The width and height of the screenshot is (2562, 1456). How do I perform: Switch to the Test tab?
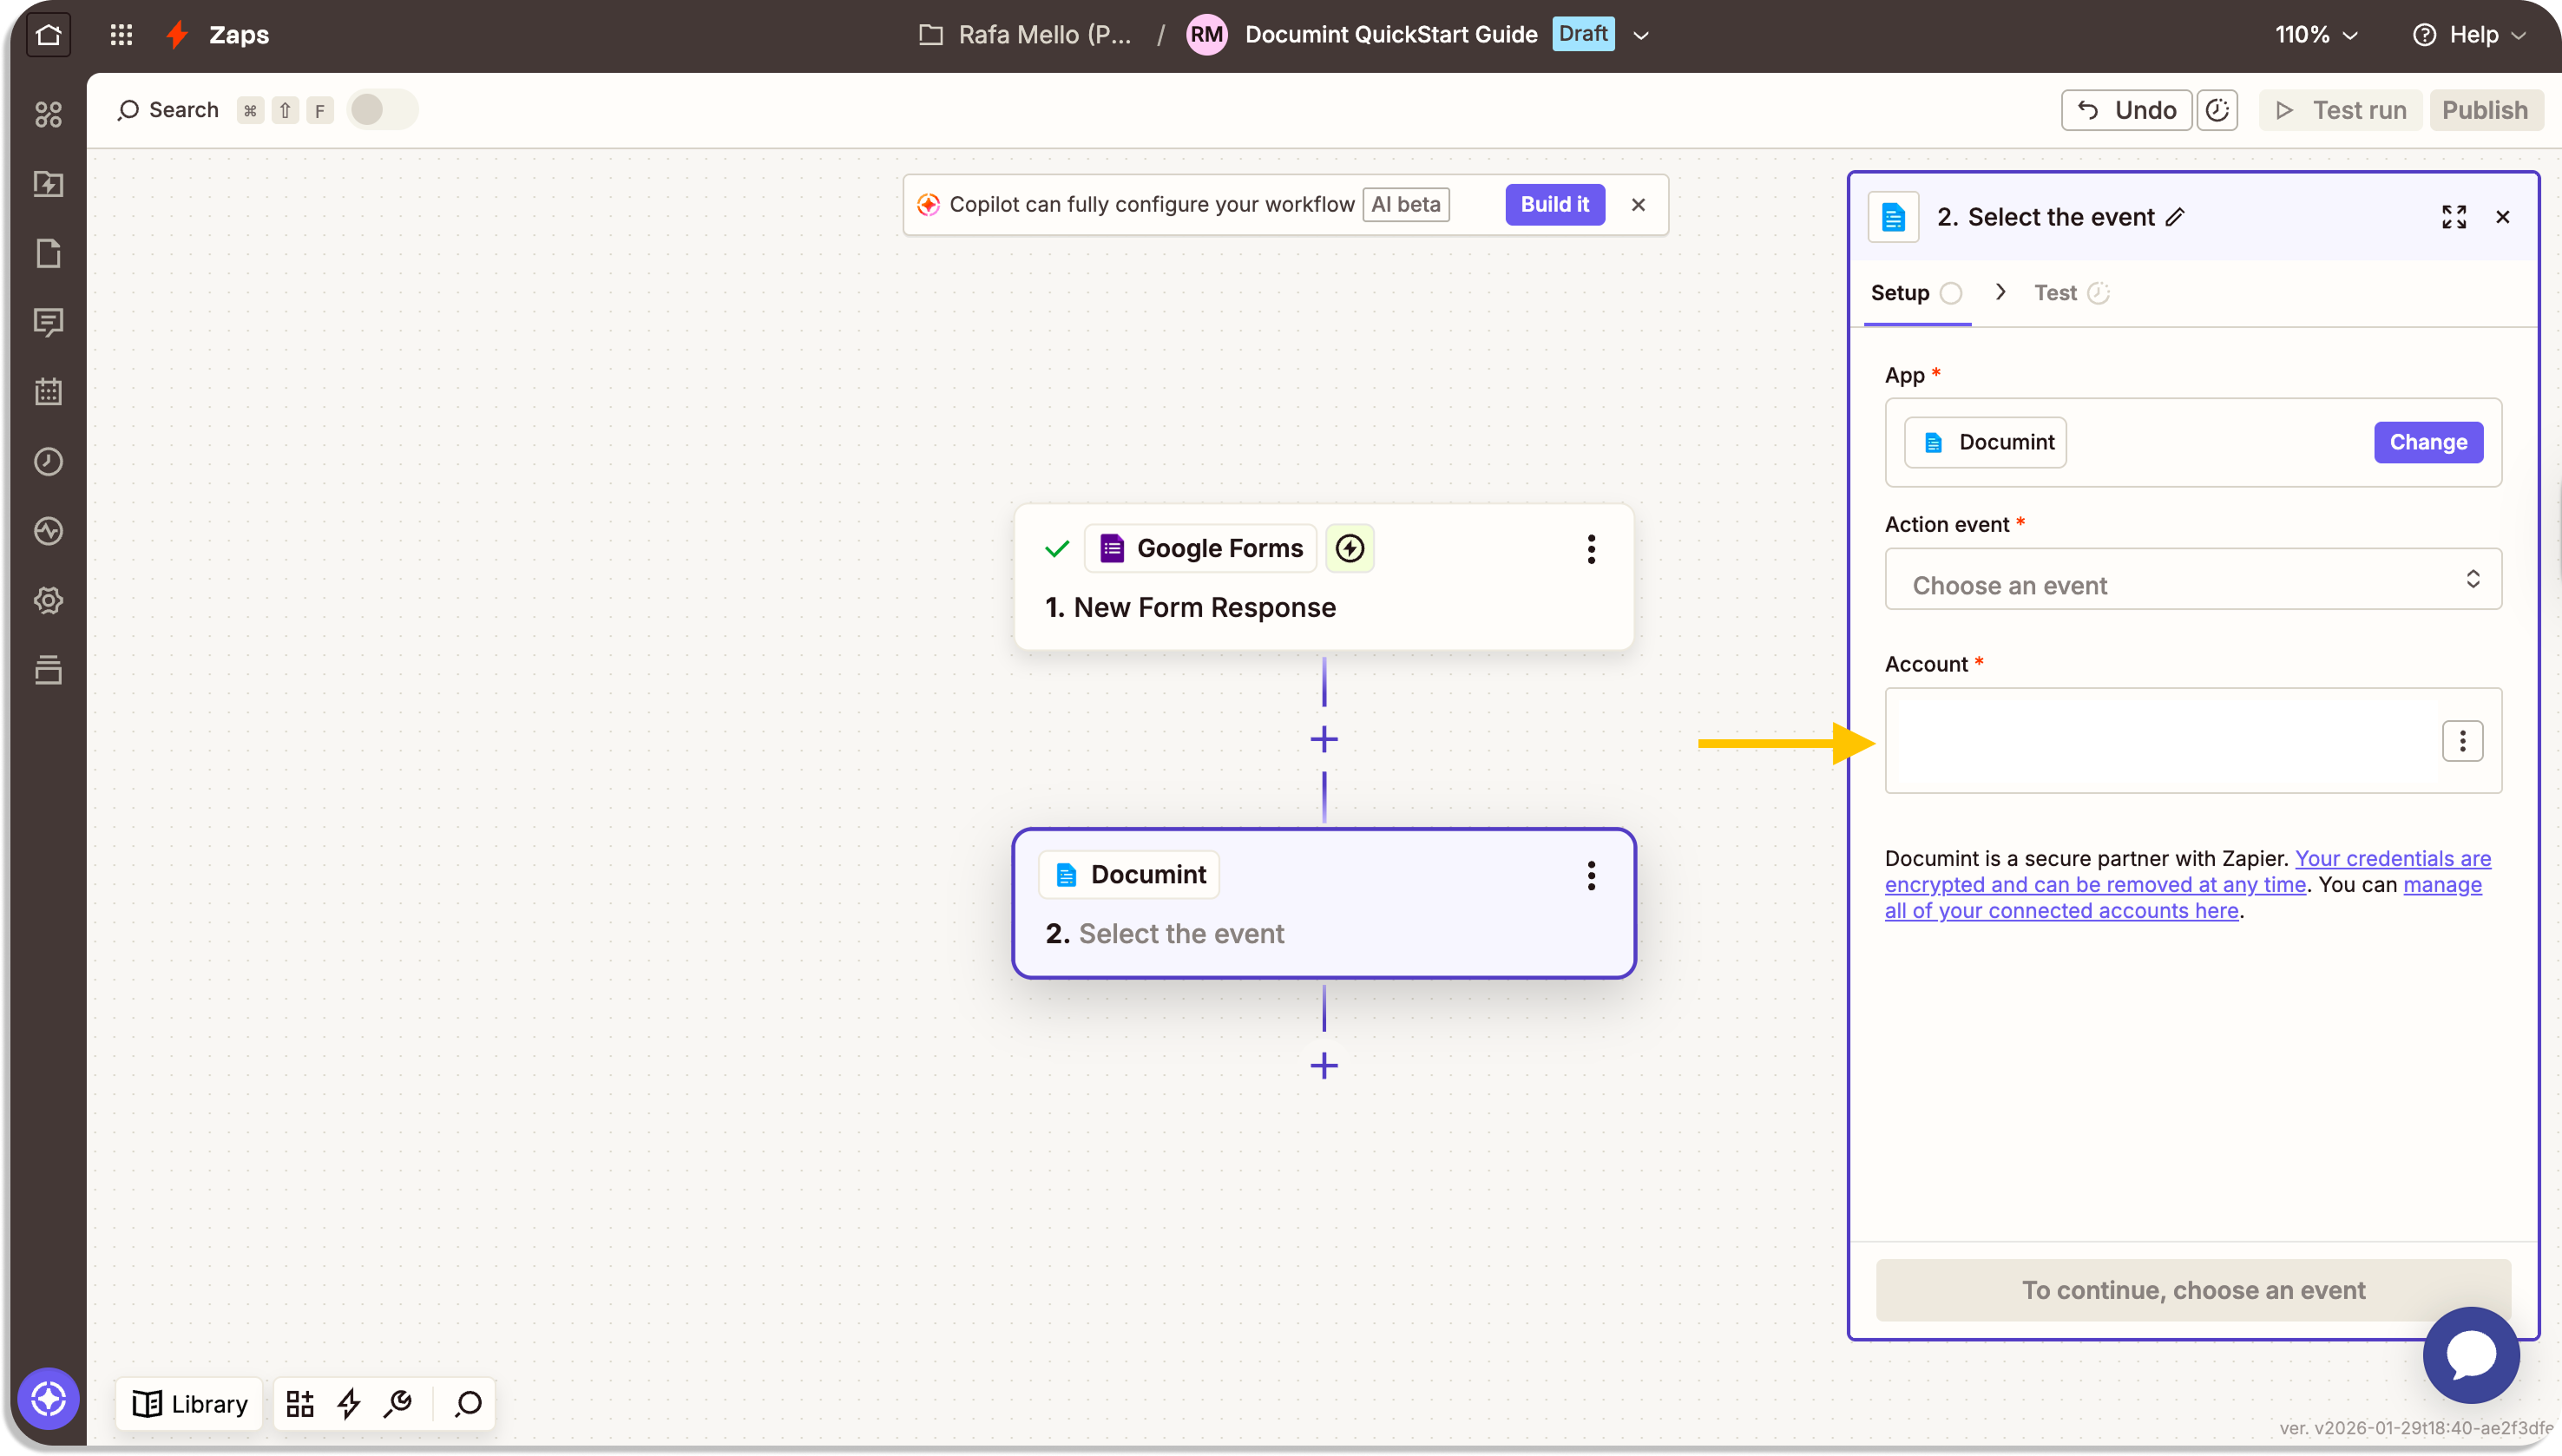[2055, 293]
